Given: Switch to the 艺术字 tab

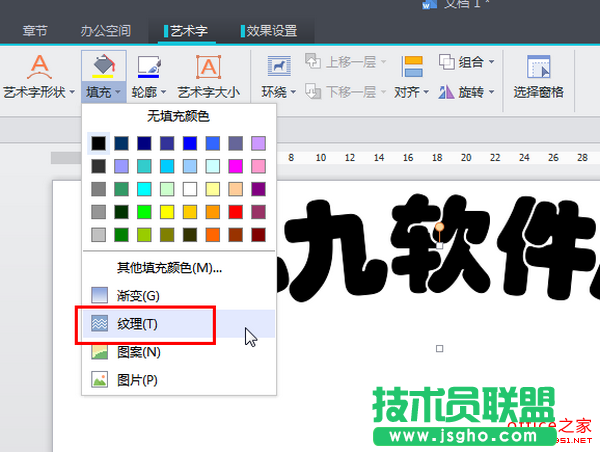Looking at the screenshot, I should tap(186, 31).
